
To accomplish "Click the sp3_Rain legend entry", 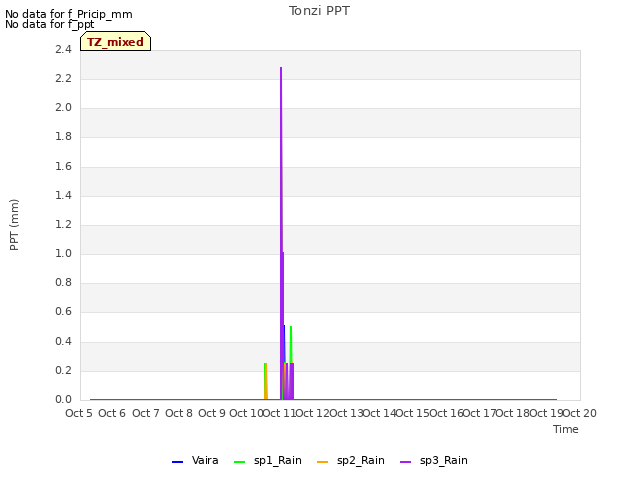I will pos(433,461).
